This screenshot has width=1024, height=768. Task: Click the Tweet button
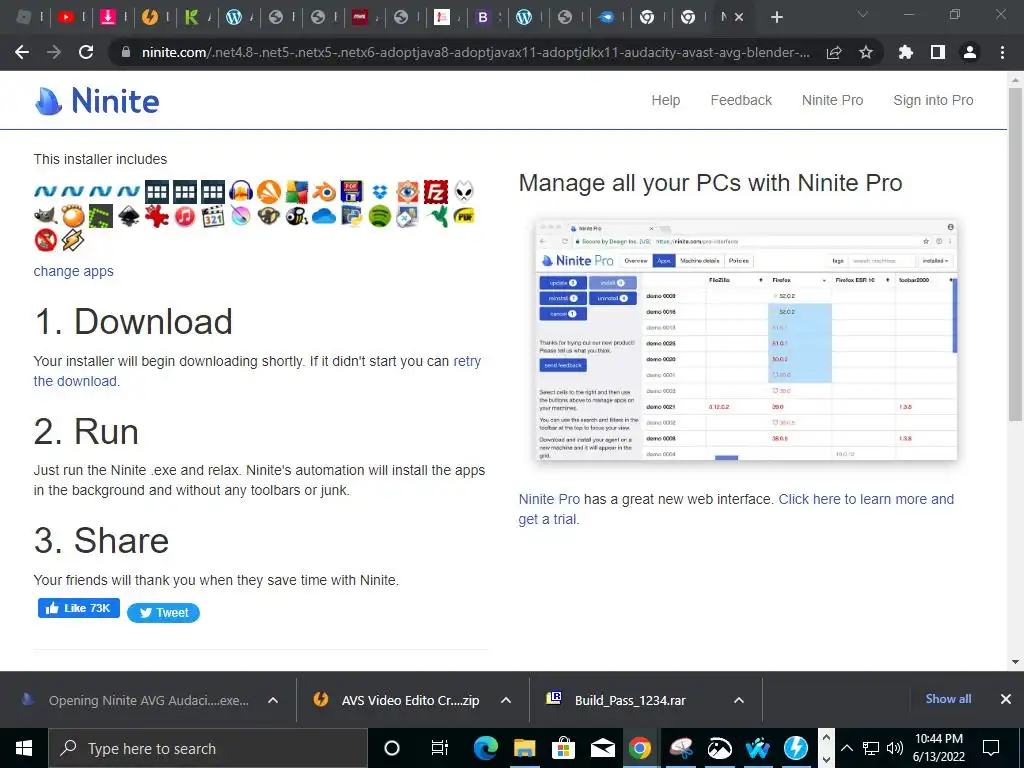163,613
